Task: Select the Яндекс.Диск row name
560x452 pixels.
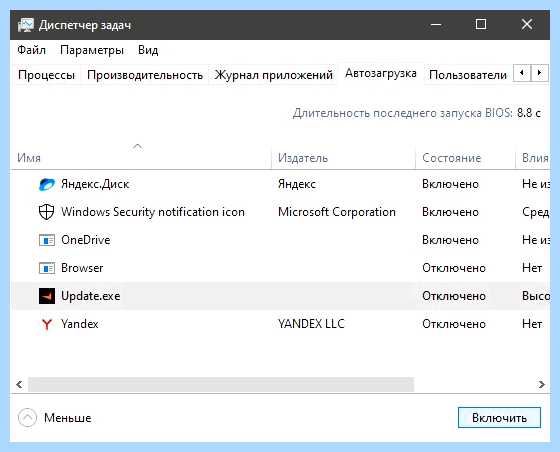Action: click(95, 184)
